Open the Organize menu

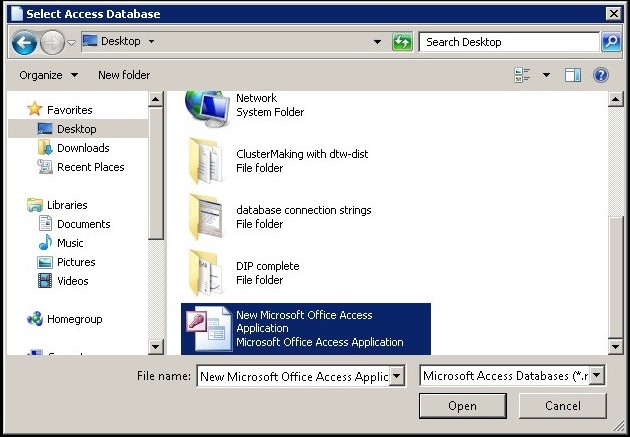[x=49, y=75]
